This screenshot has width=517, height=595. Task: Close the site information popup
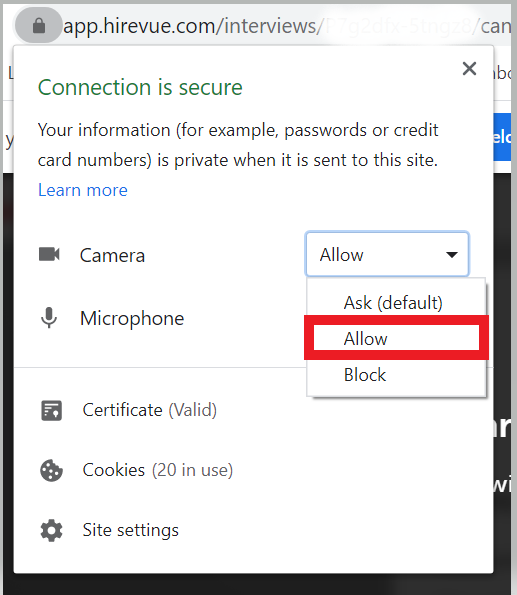pos(469,69)
